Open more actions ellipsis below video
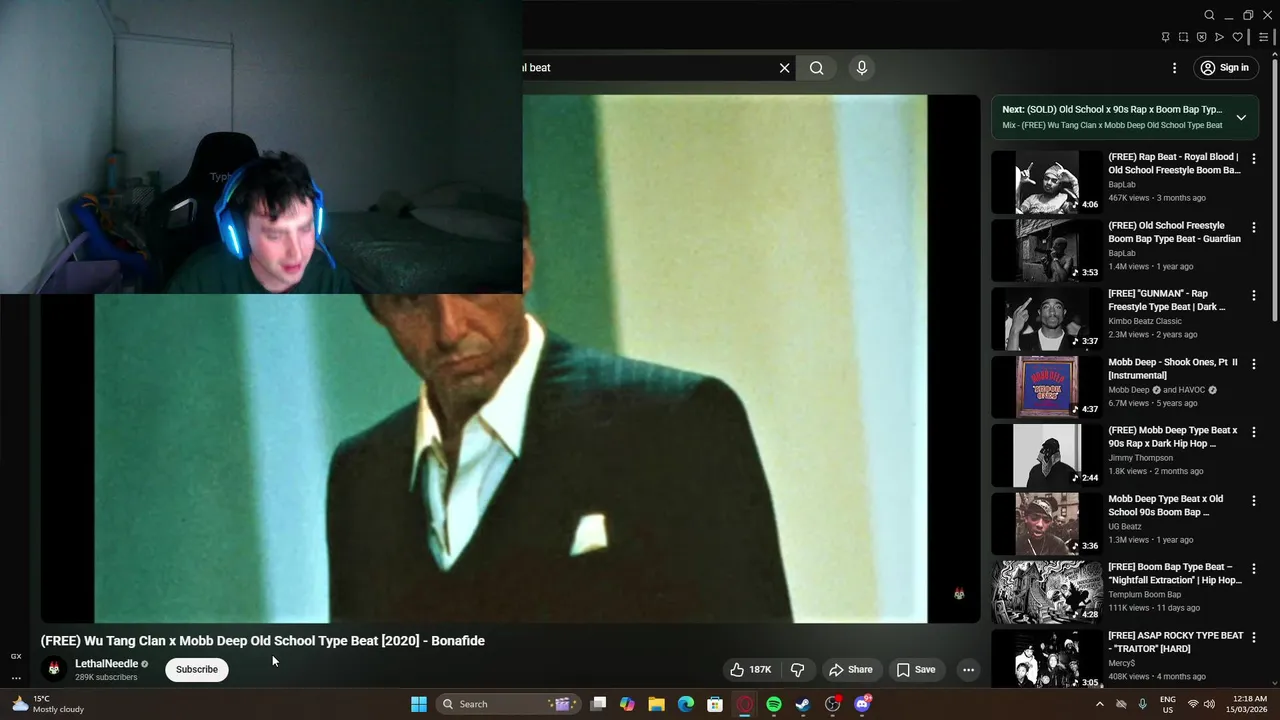Image resolution: width=1280 pixels, height=720 pixels. (968, 670)
